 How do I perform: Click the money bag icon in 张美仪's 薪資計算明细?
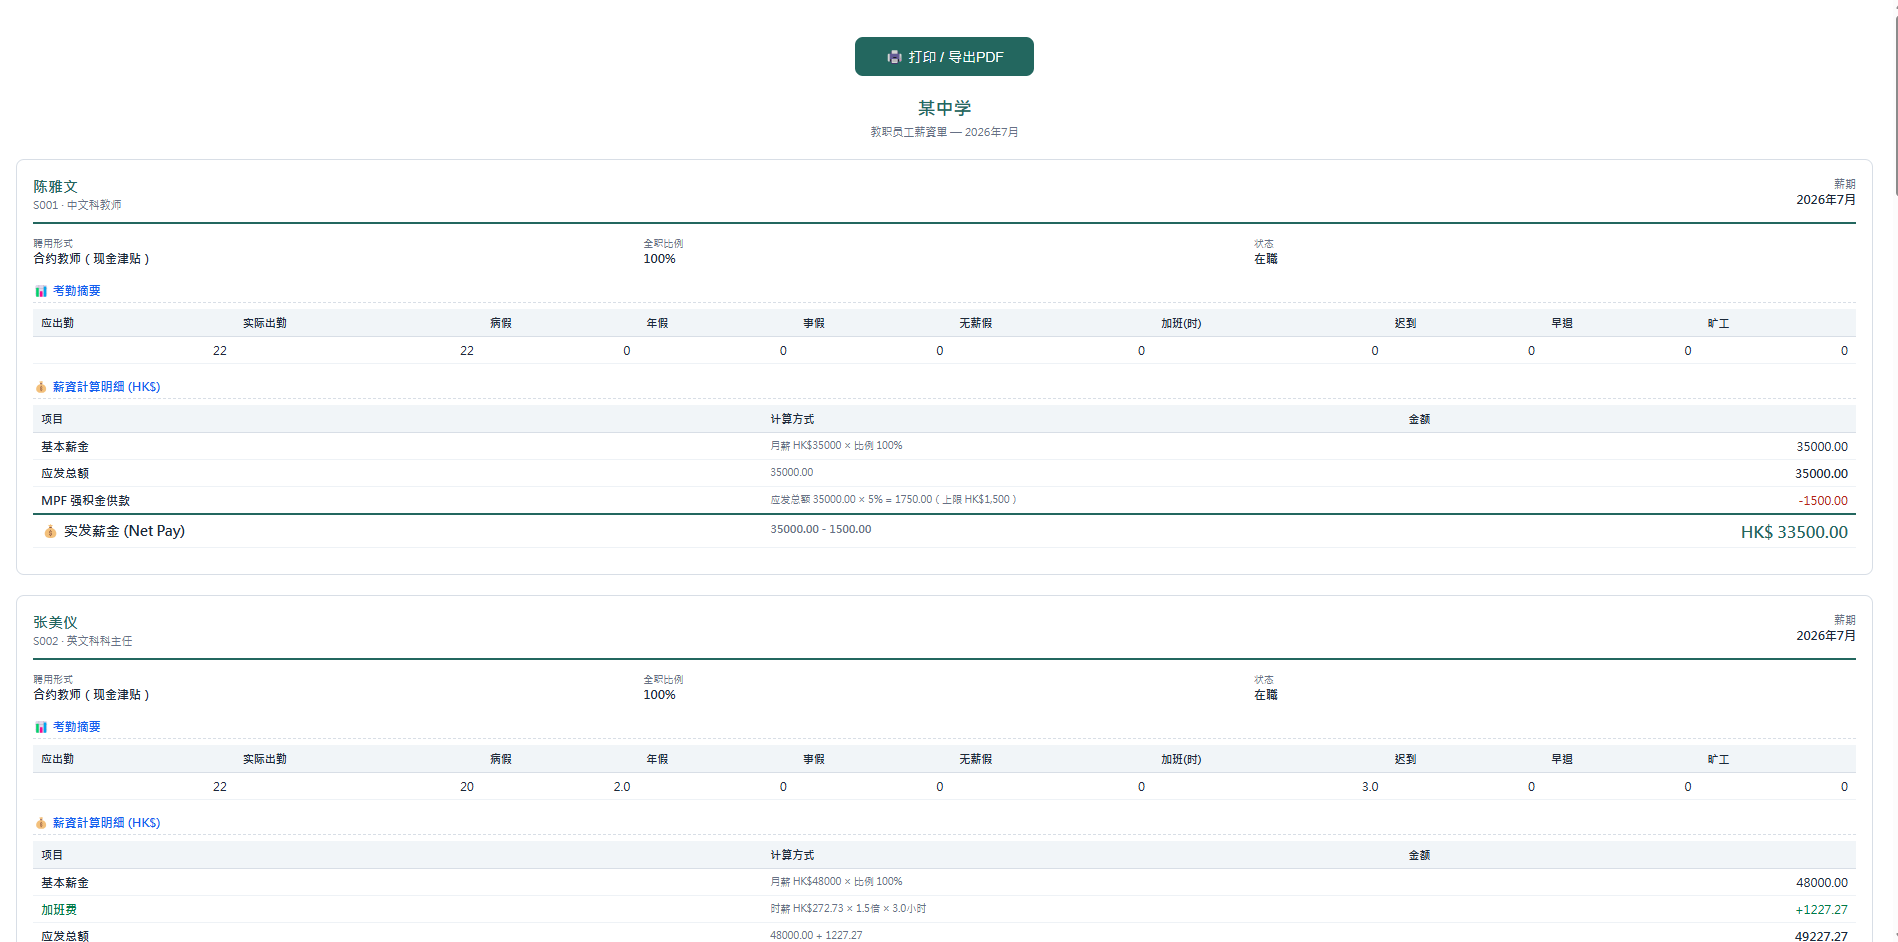(41, 823)
